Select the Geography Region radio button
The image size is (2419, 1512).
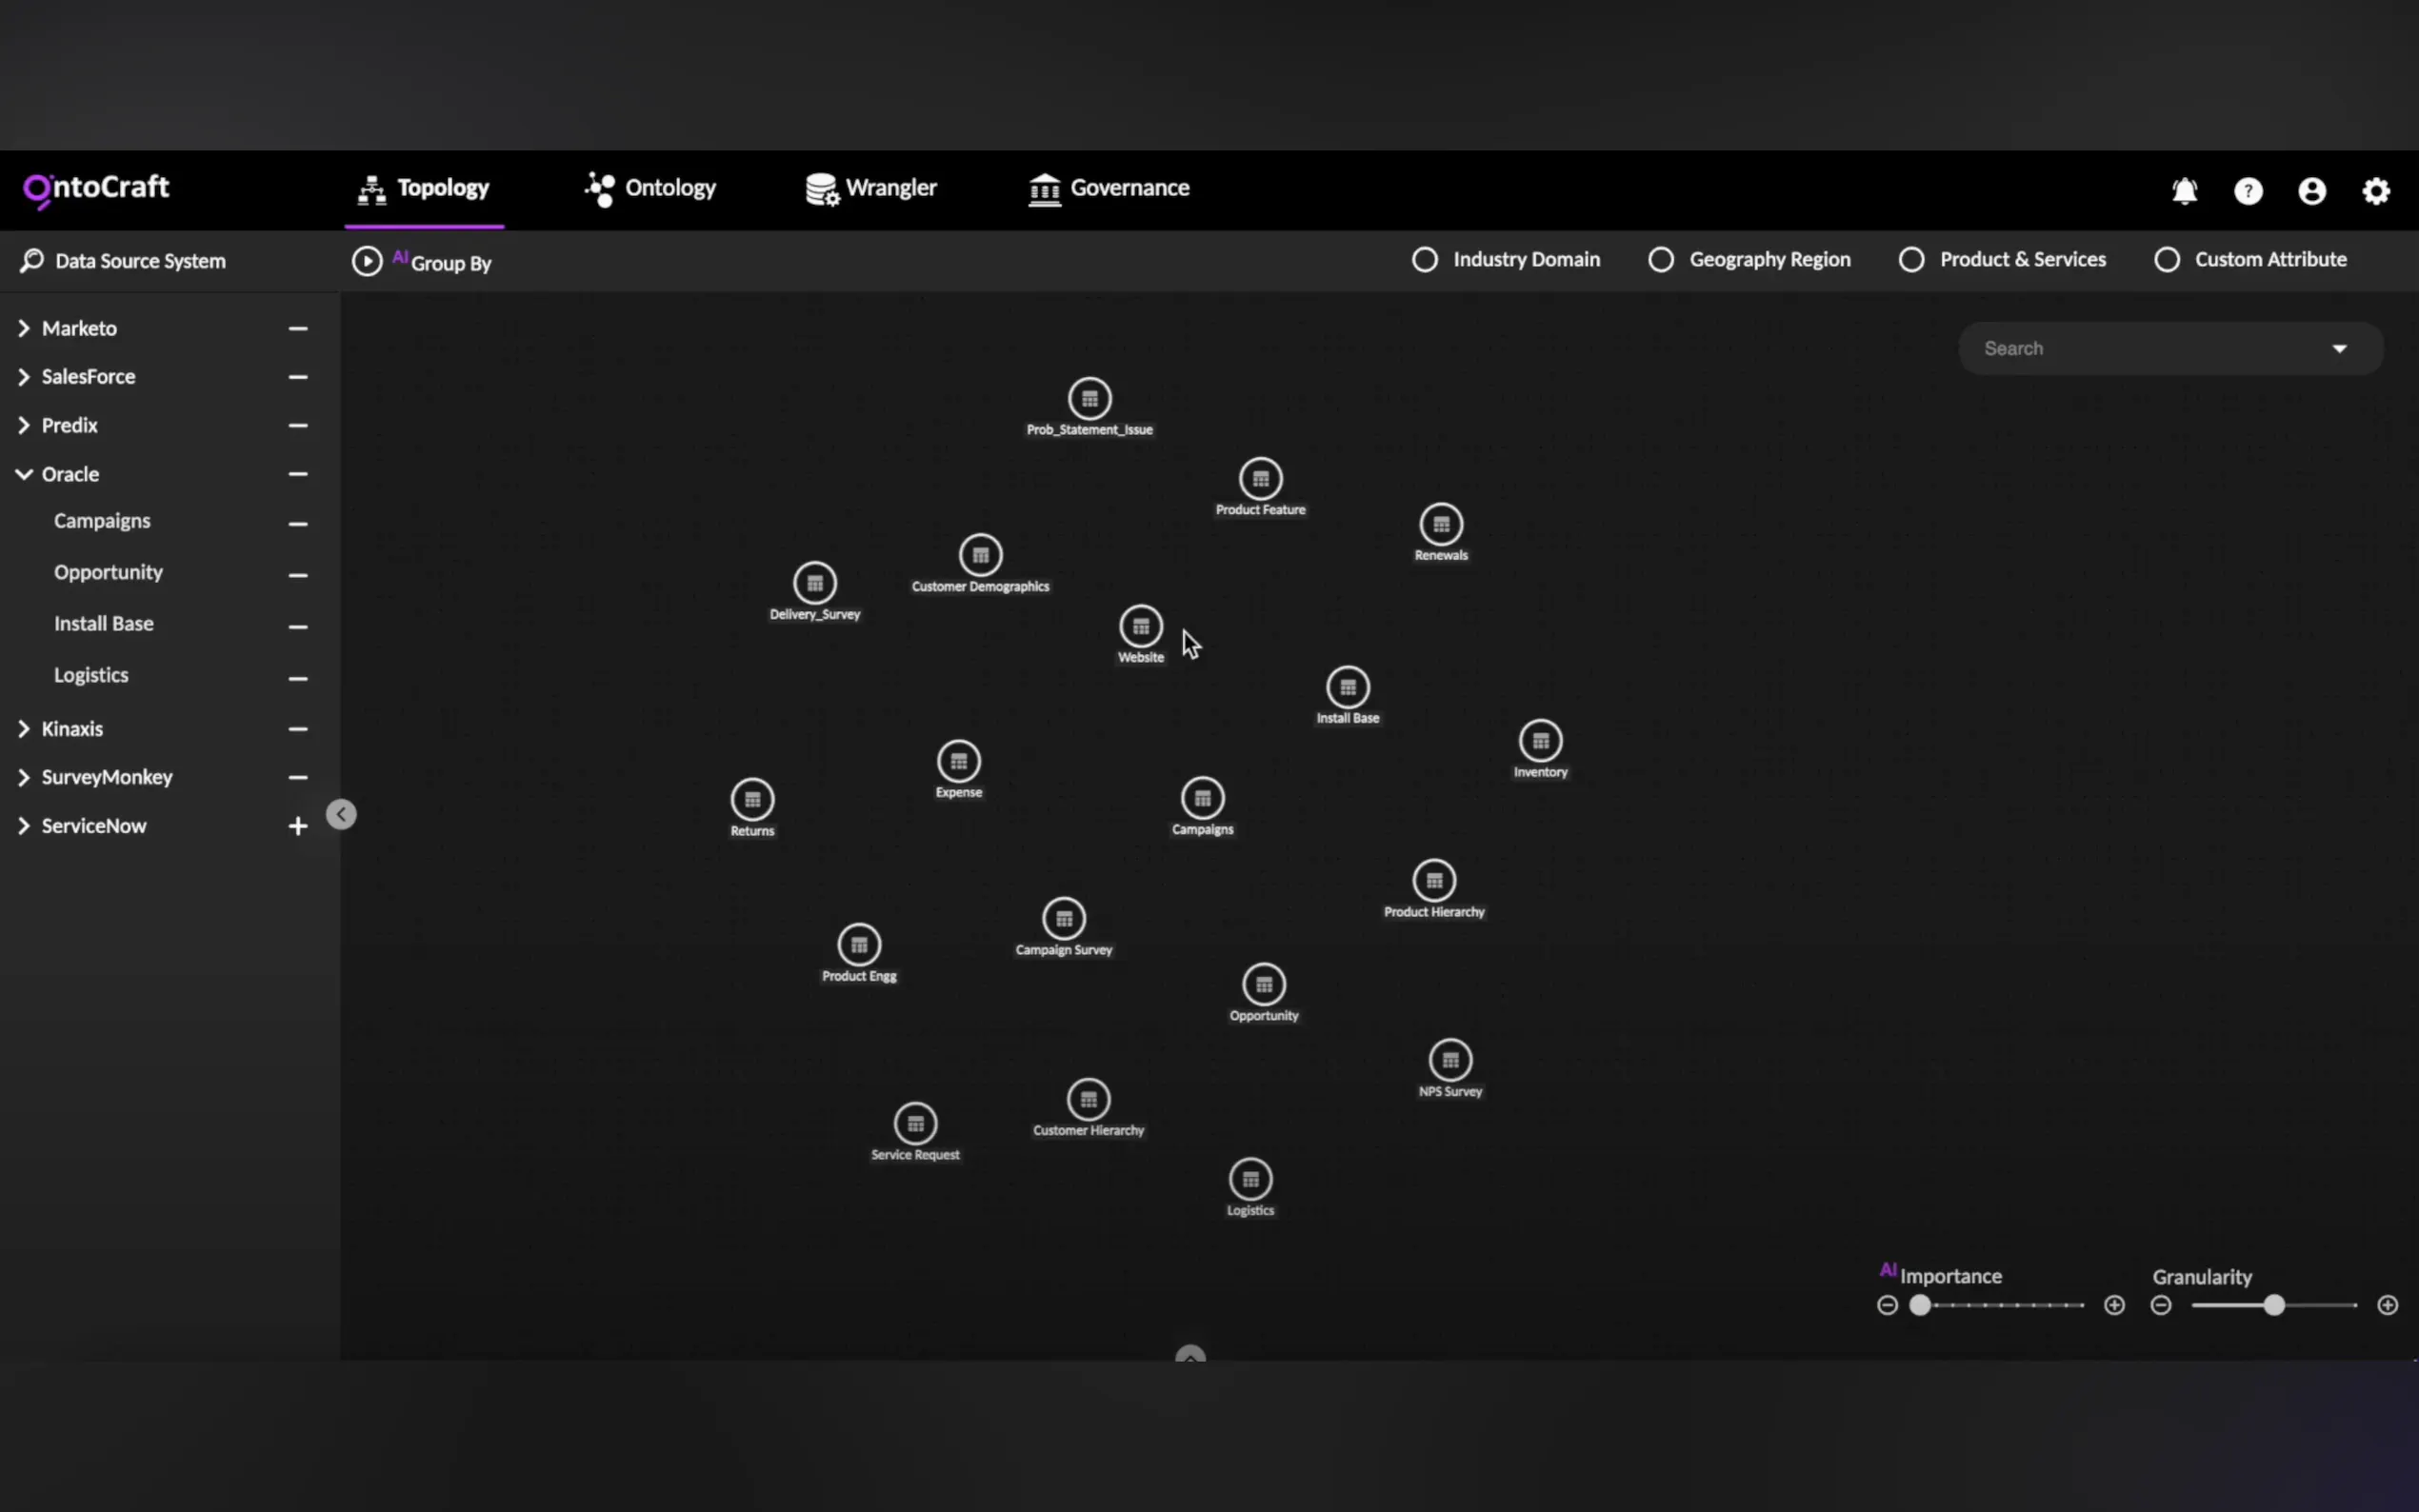(x=1661, y=260)
